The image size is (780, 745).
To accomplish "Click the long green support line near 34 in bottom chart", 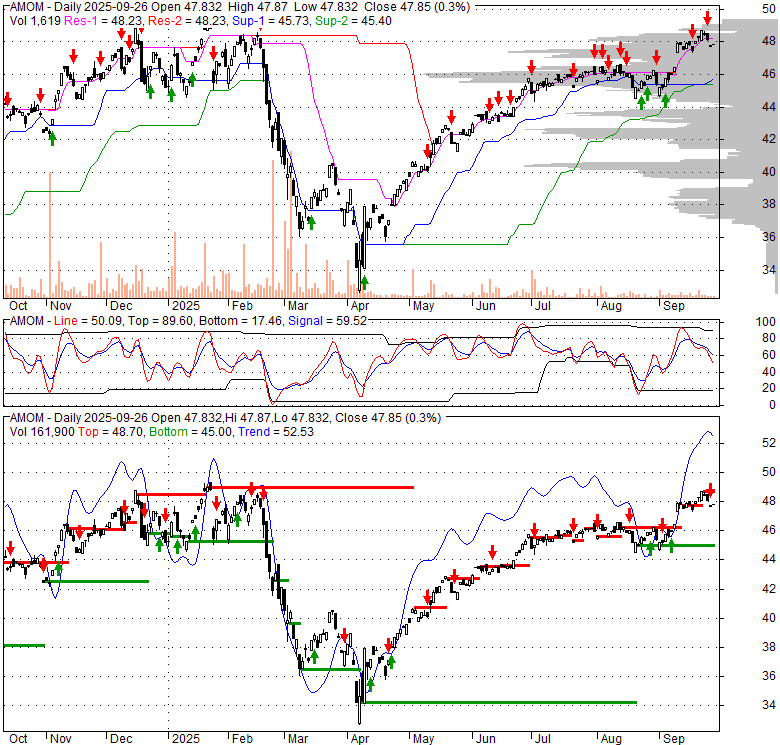I will point(500,702).
